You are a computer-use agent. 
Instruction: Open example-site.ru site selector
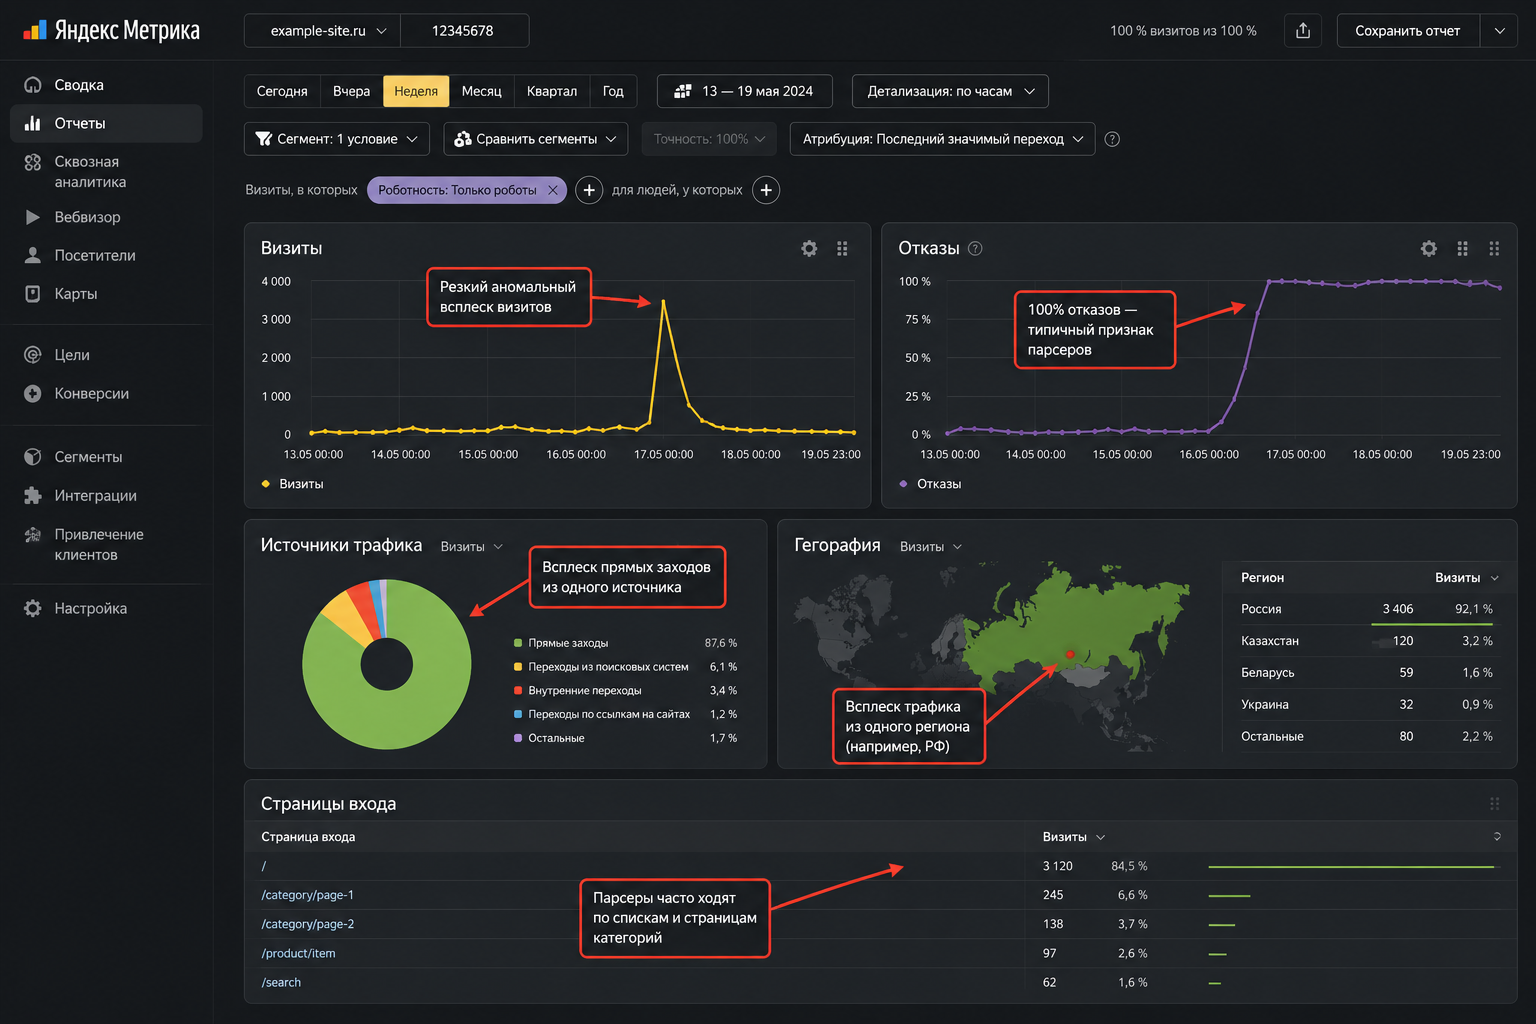(x=322, y=31)
